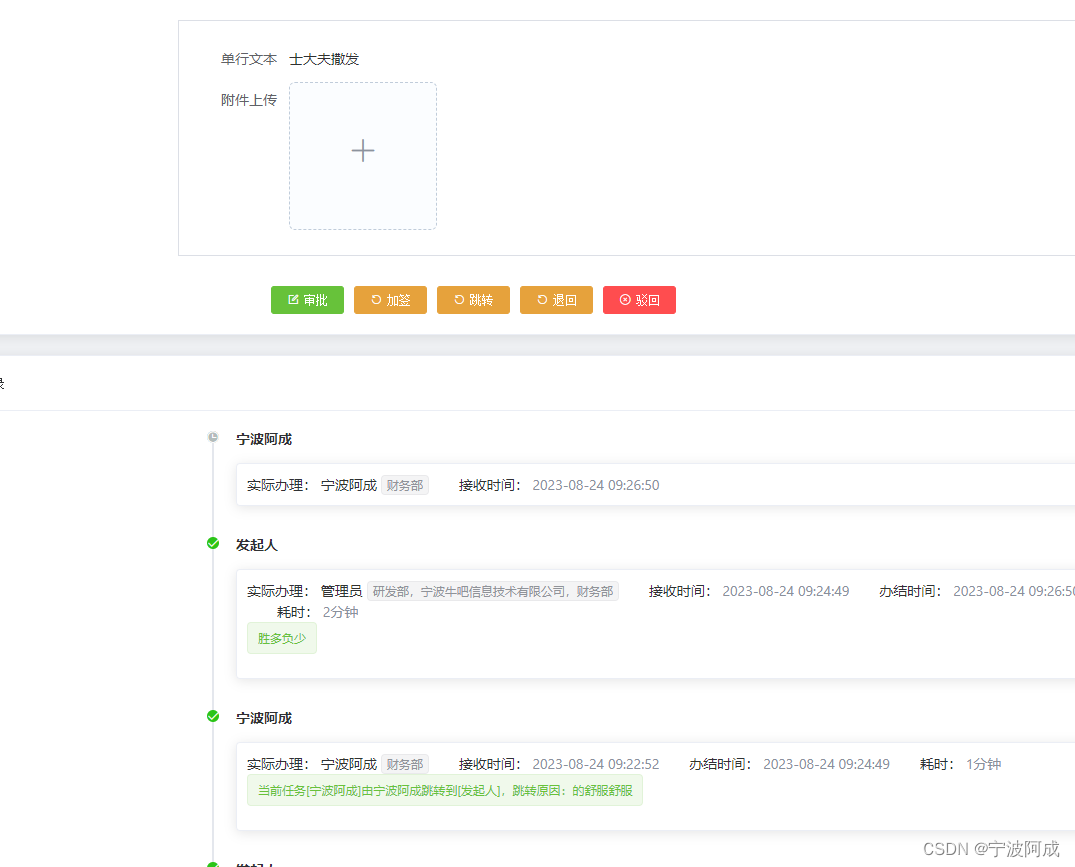1075x867 pixels.
Task: Click the CSDN @宁波阿成 watermark text
Action: [x=990, y=846]
